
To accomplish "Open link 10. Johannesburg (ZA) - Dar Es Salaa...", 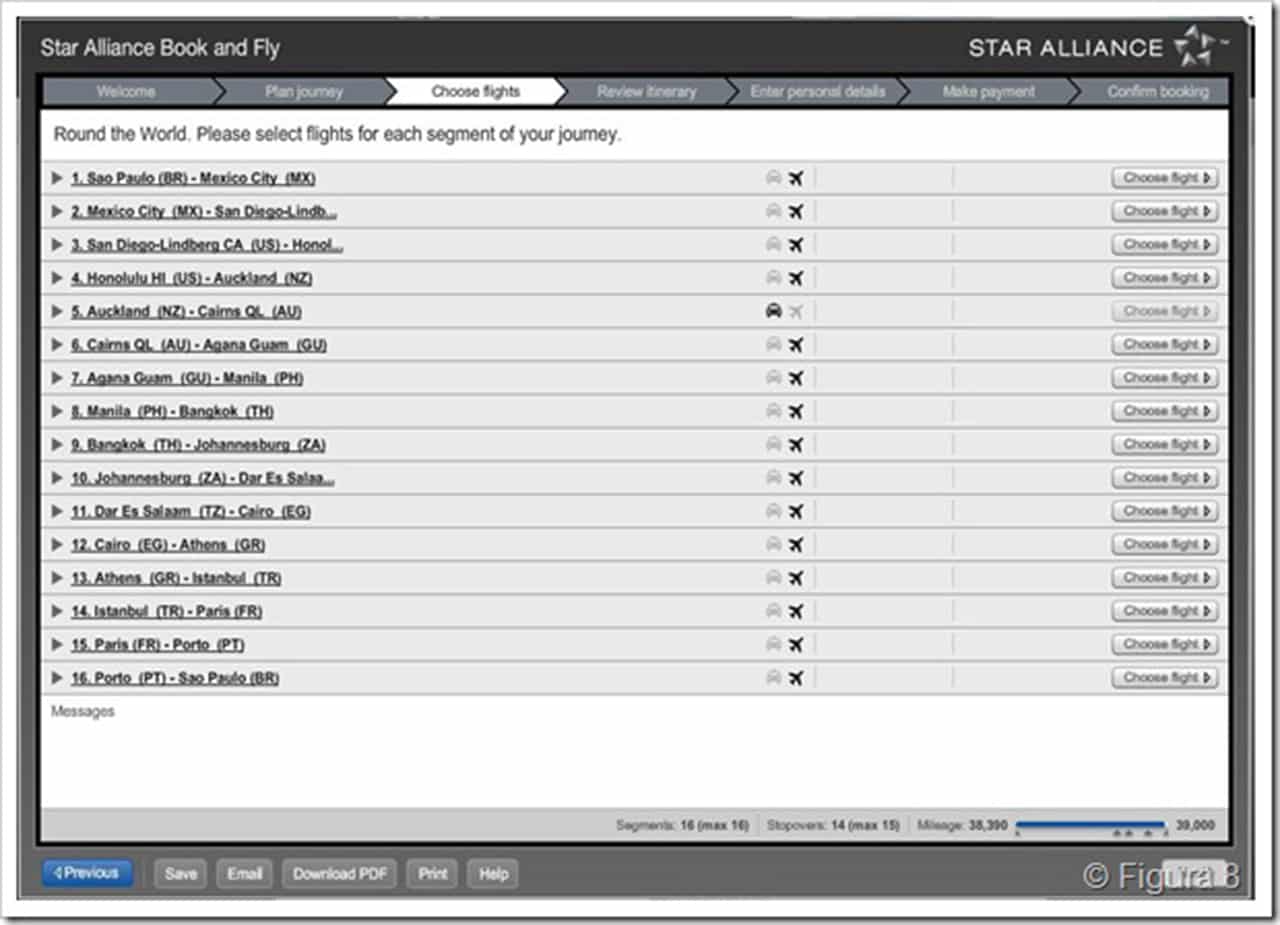I will click(203, 478).
